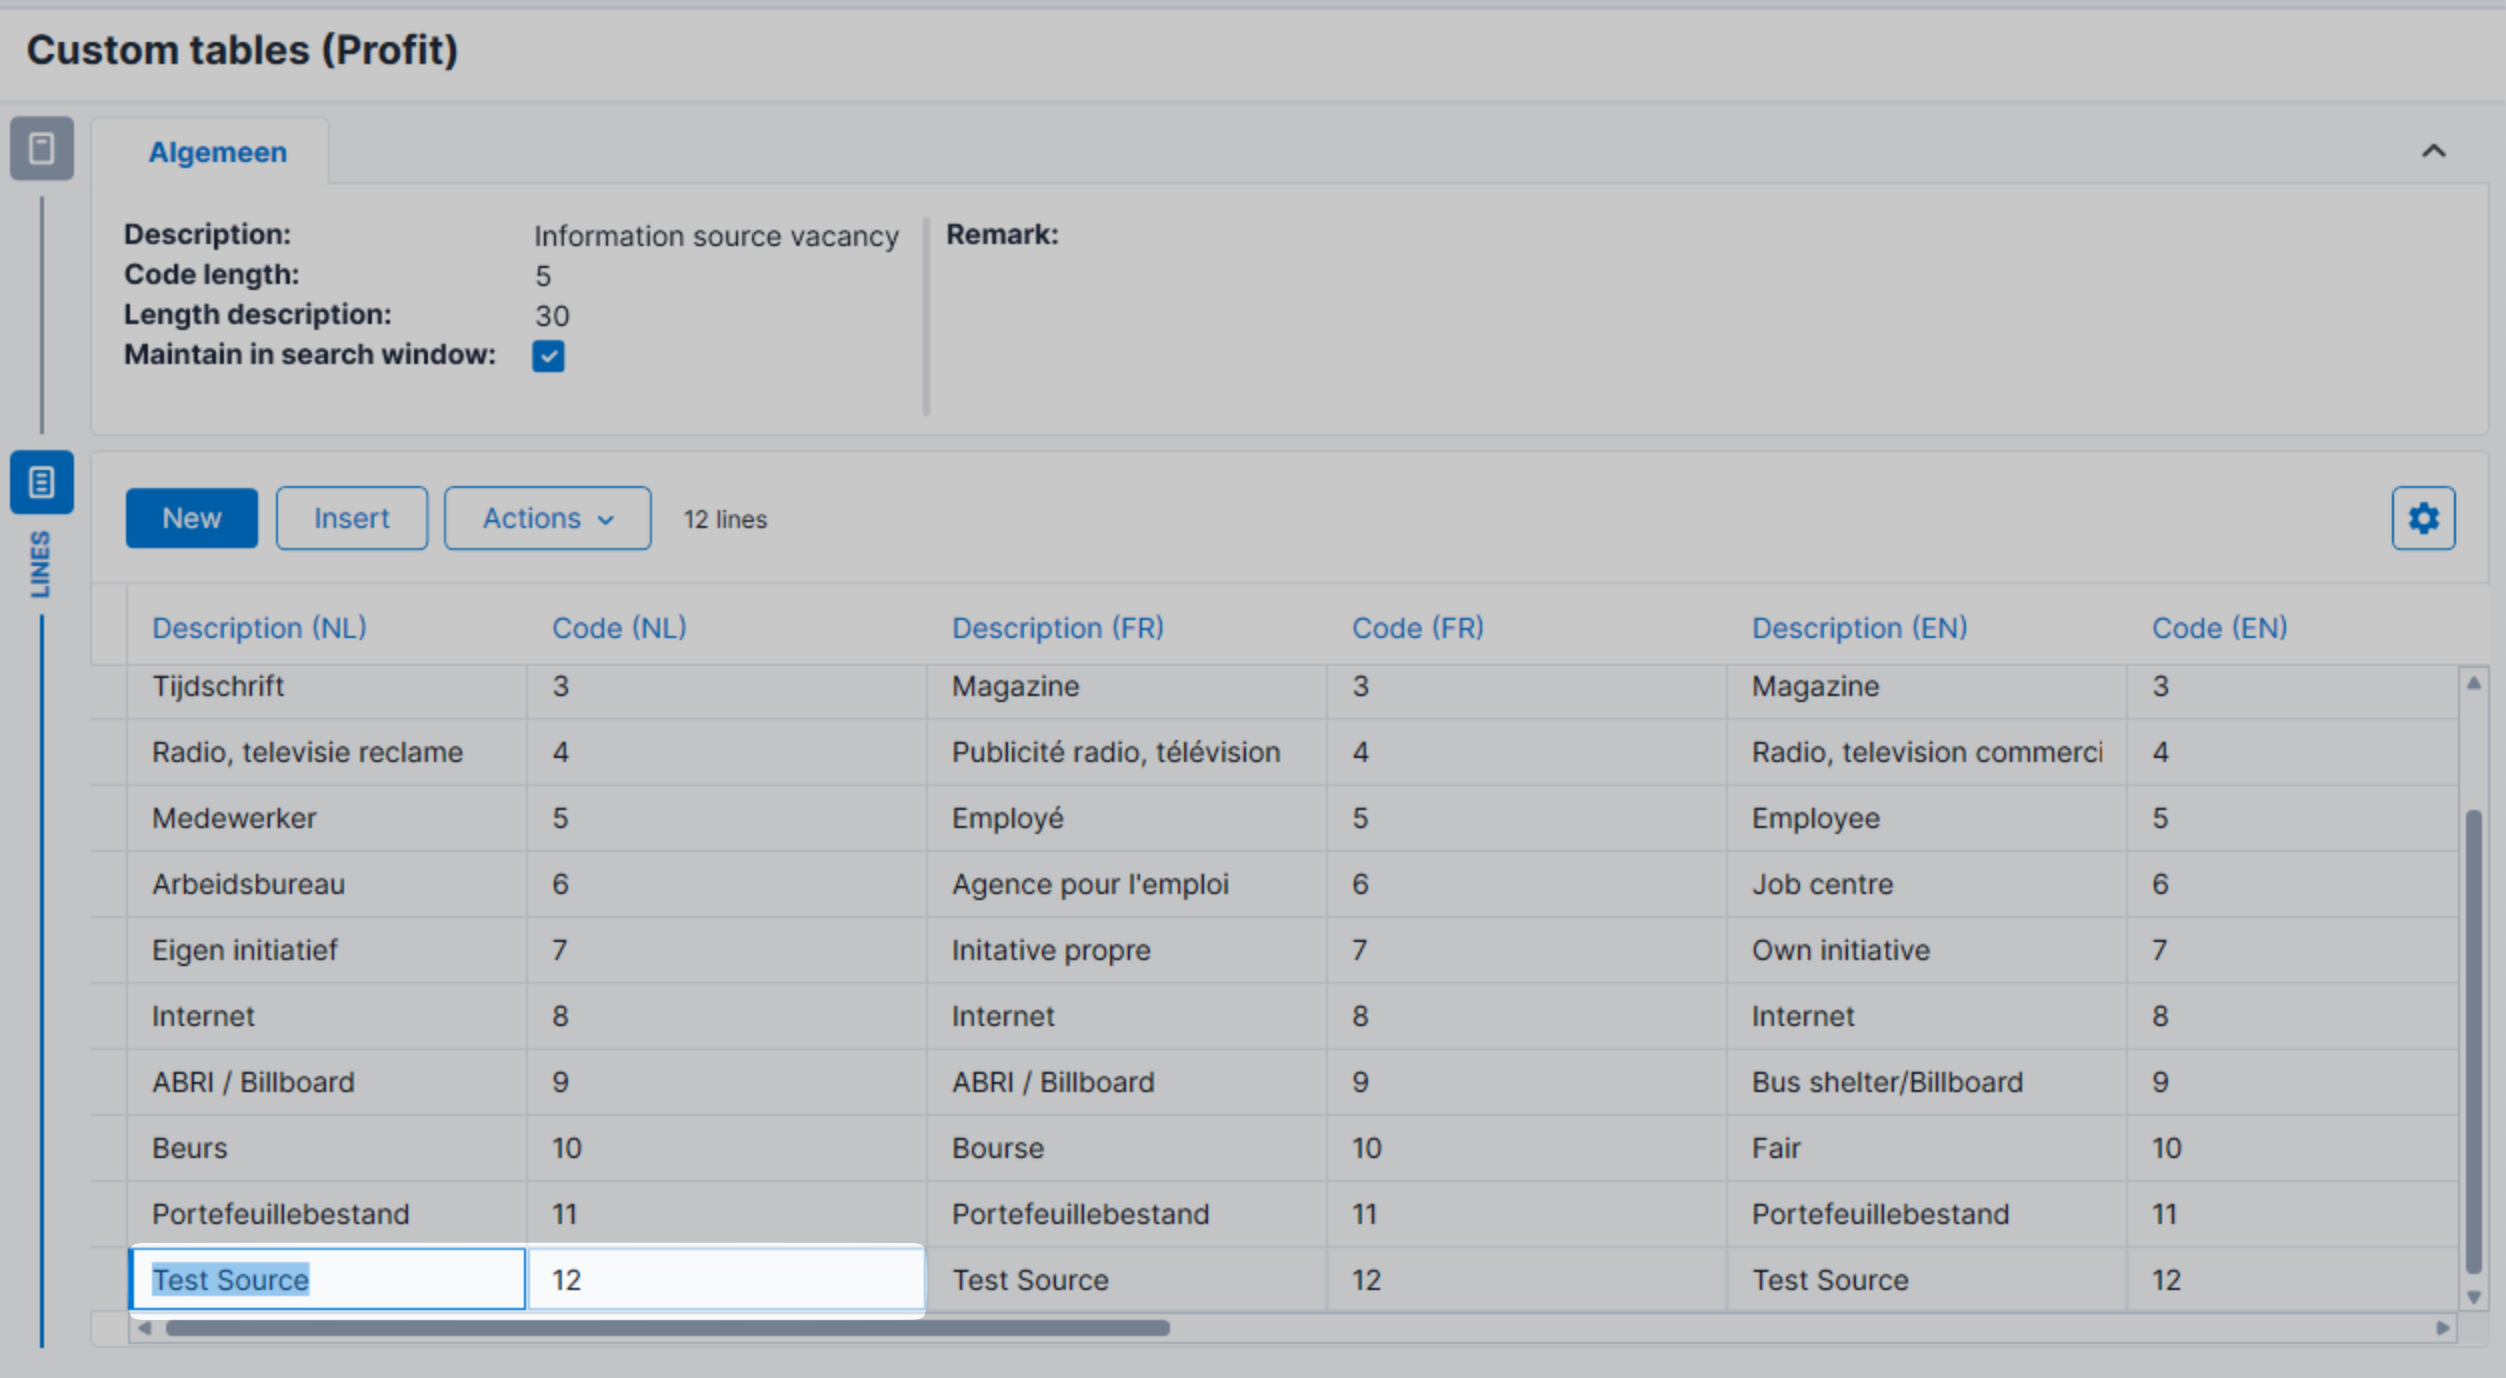Open the Actions dropdown menu

point(547,518)
